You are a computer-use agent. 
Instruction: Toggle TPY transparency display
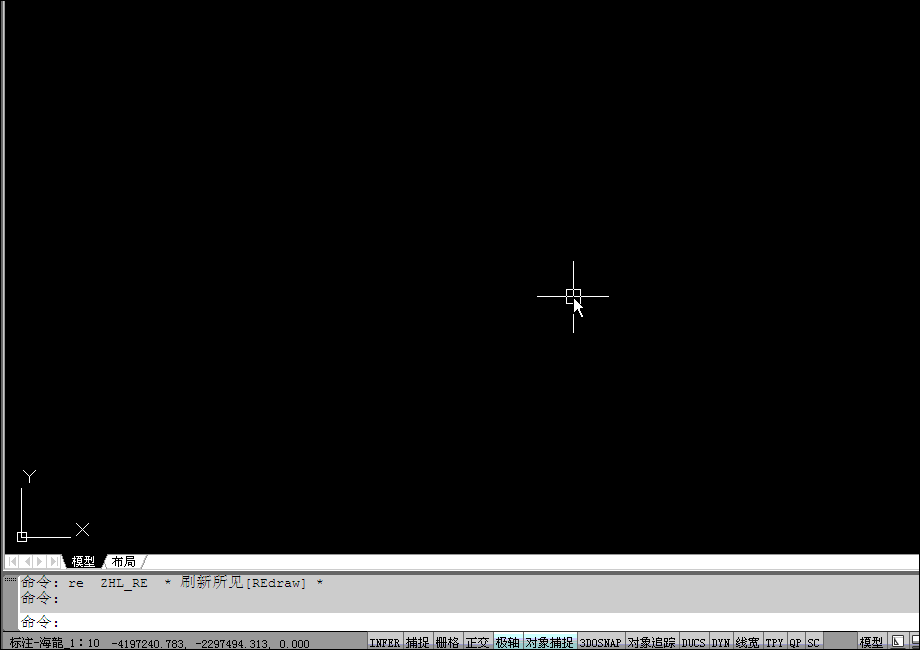pyautogui.click(x=774, y=642)
